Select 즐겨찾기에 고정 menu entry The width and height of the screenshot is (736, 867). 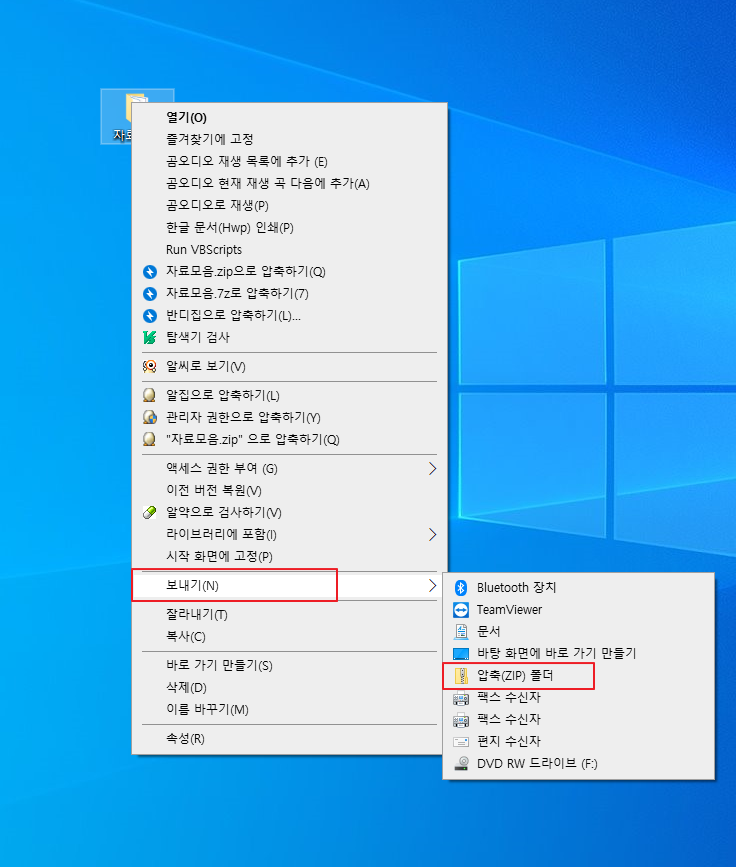pos(290,139)
